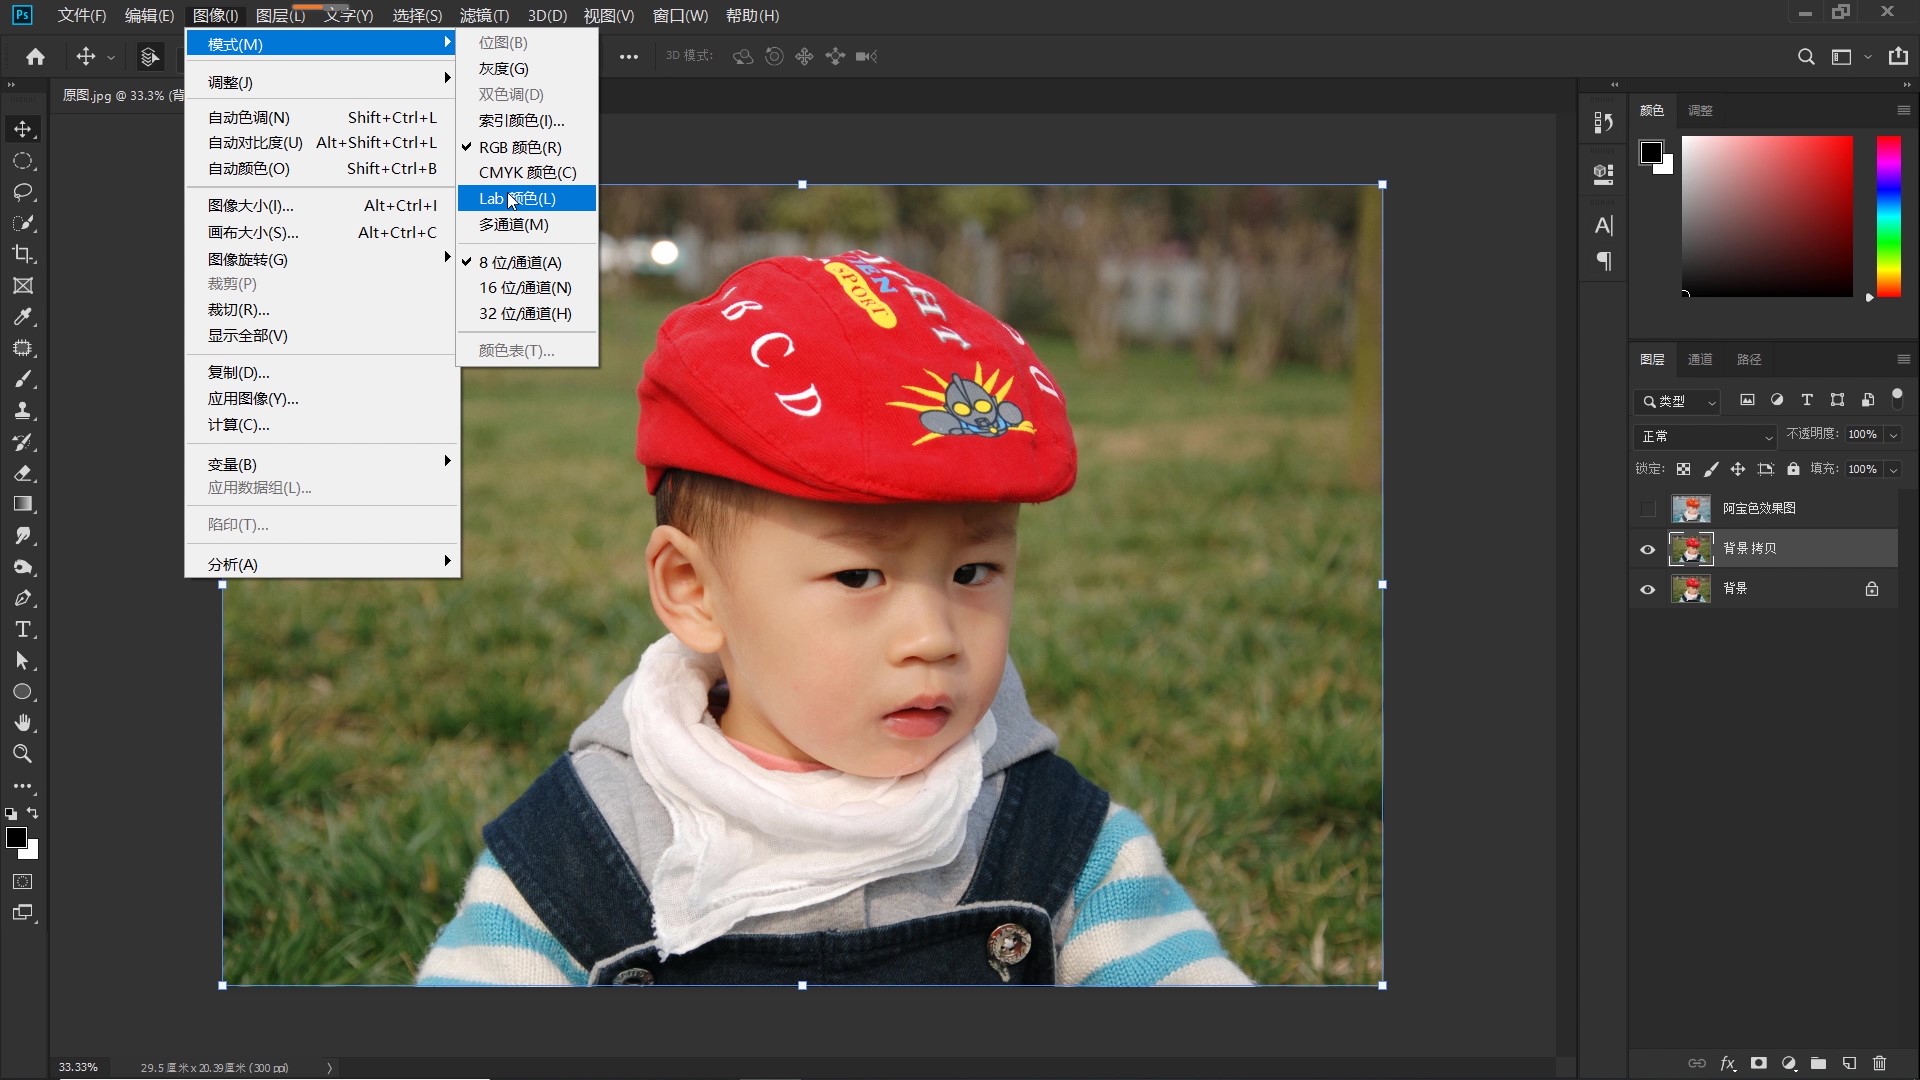Open 图像大小 dialog from menu
The image size is (1920, 1080).
(250, 205)
